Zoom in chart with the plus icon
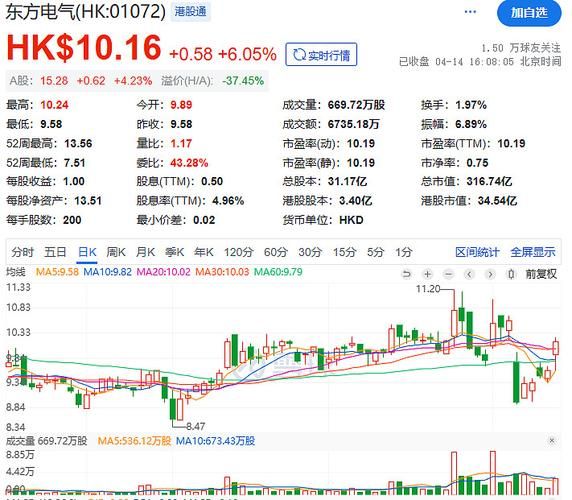This screenshot has height=500, width=572. coord(428,274)
